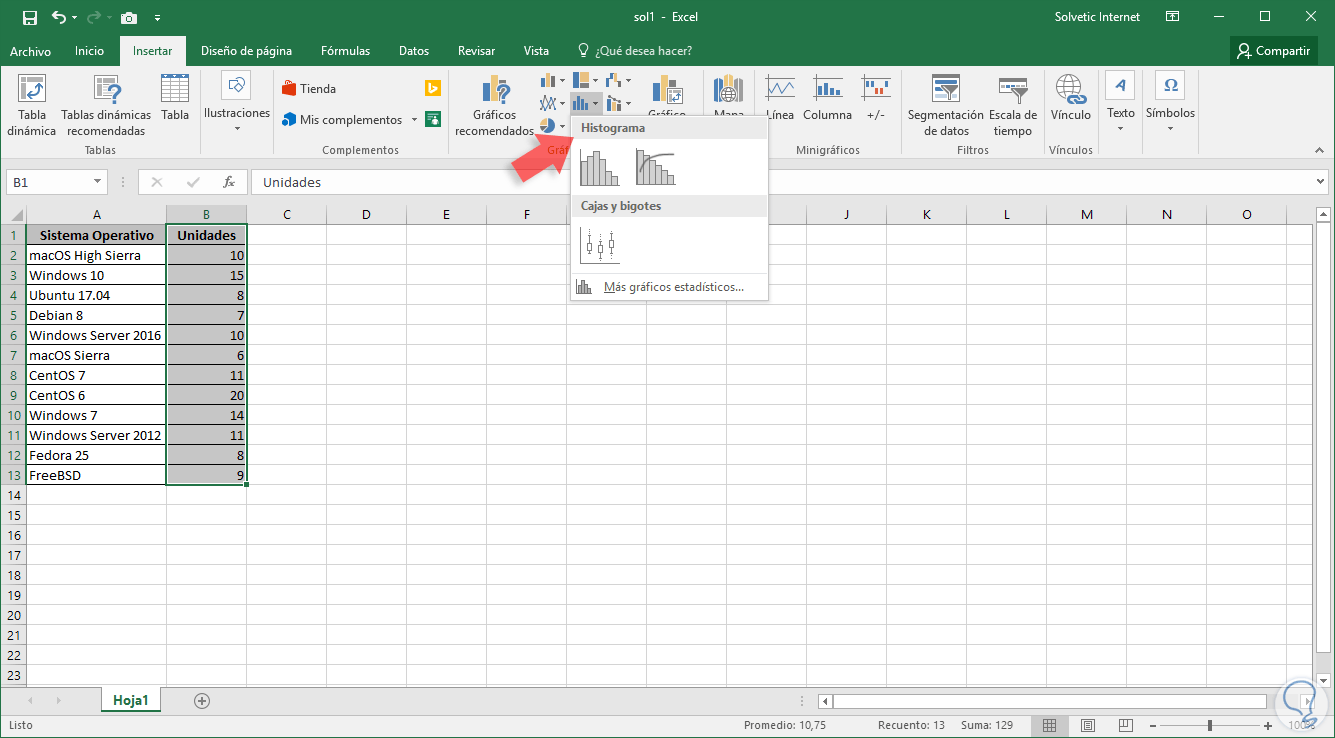The width and height of the screenshot is (1335, 738).
Task: Switch to the Datos tab
Action: 414,51
